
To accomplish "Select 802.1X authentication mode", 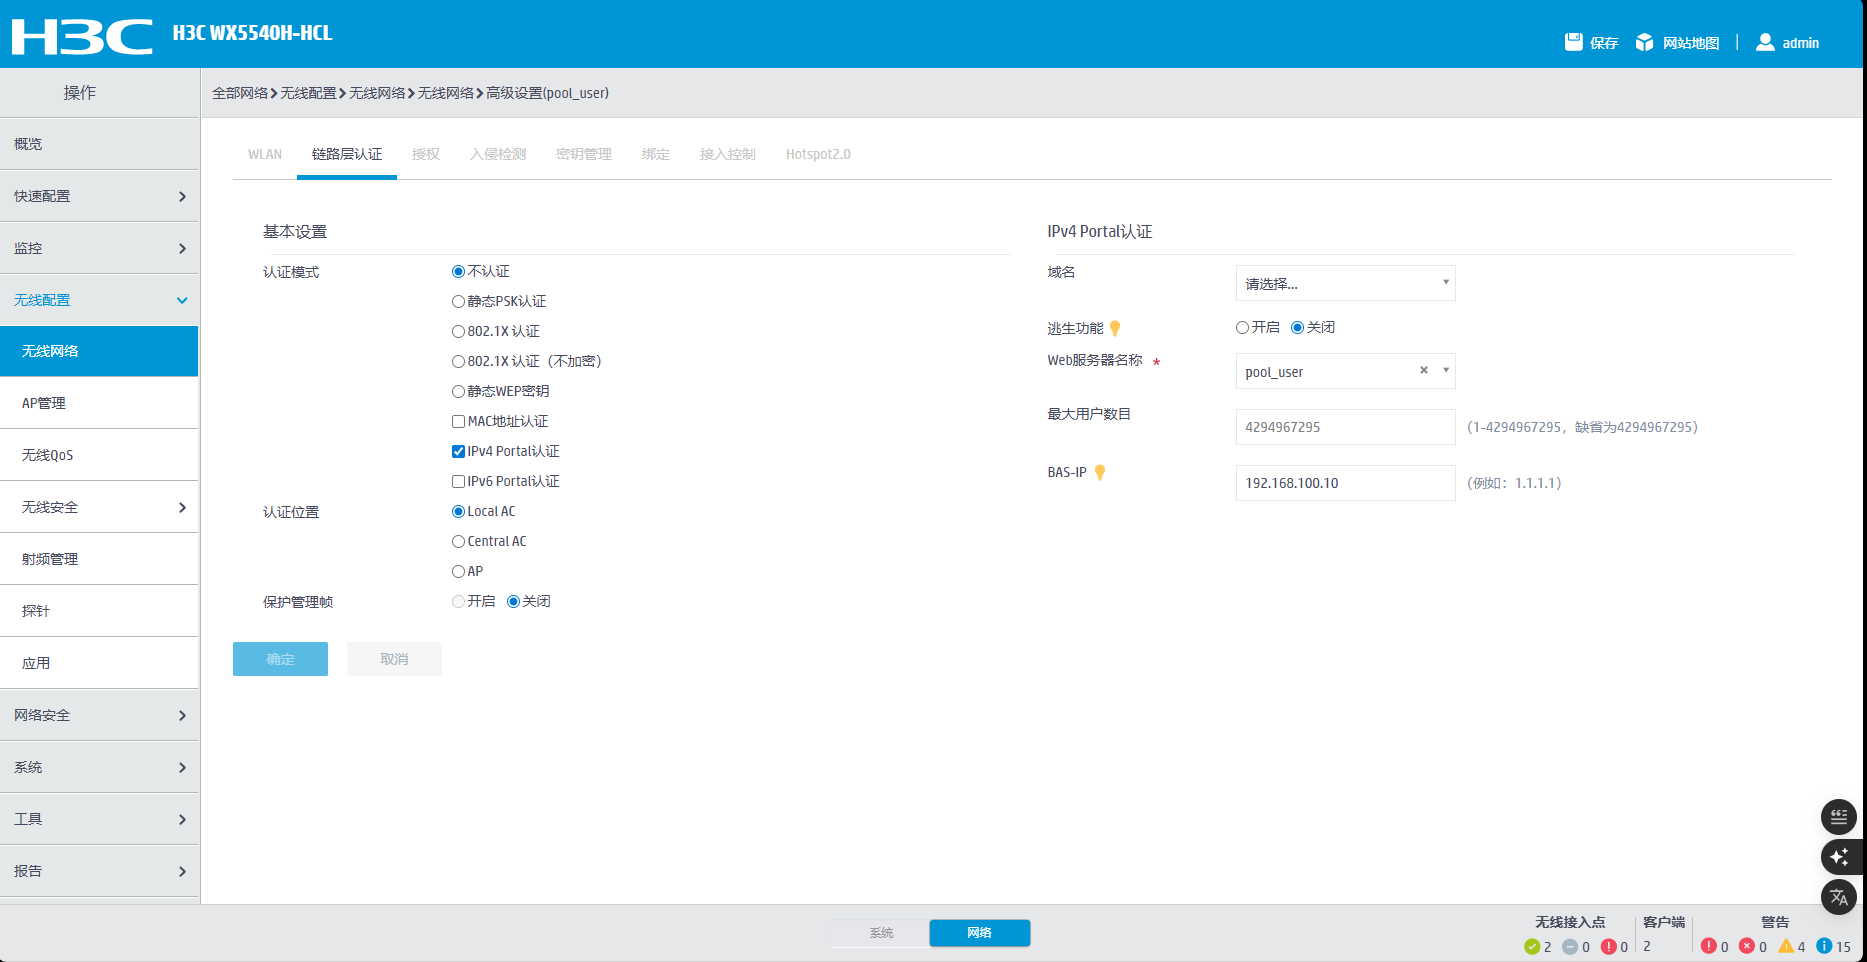I will point(458,332).
